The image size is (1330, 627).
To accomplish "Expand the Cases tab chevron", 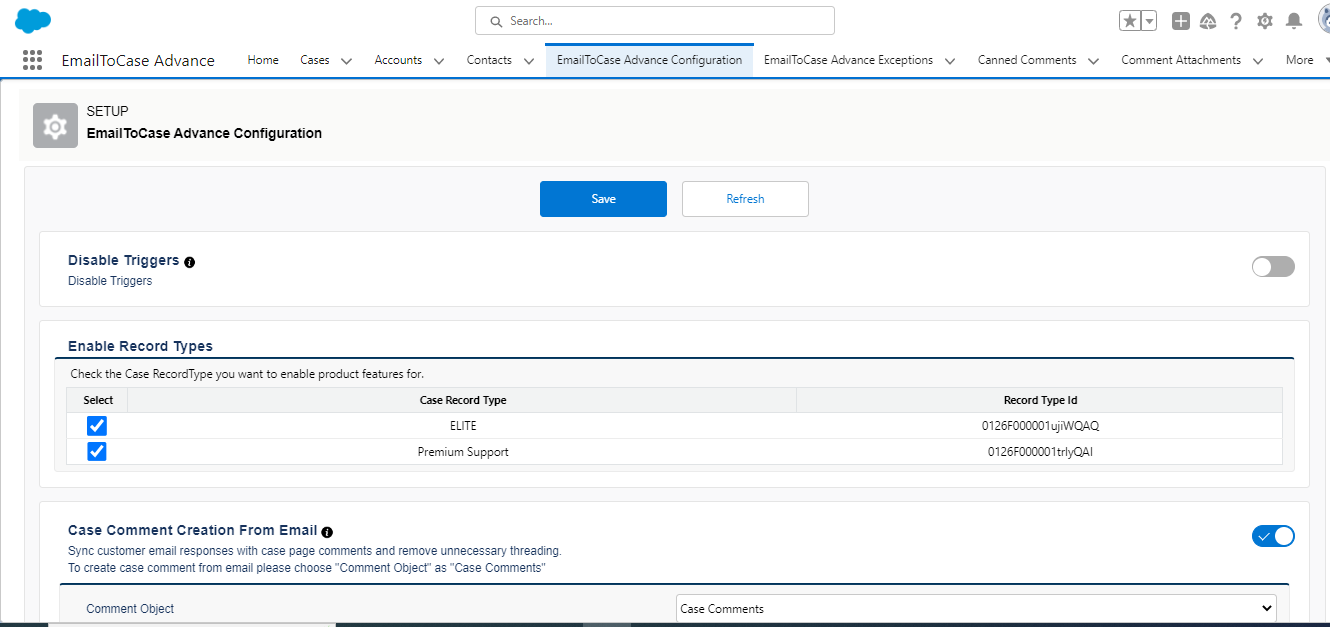I will 346,61.
